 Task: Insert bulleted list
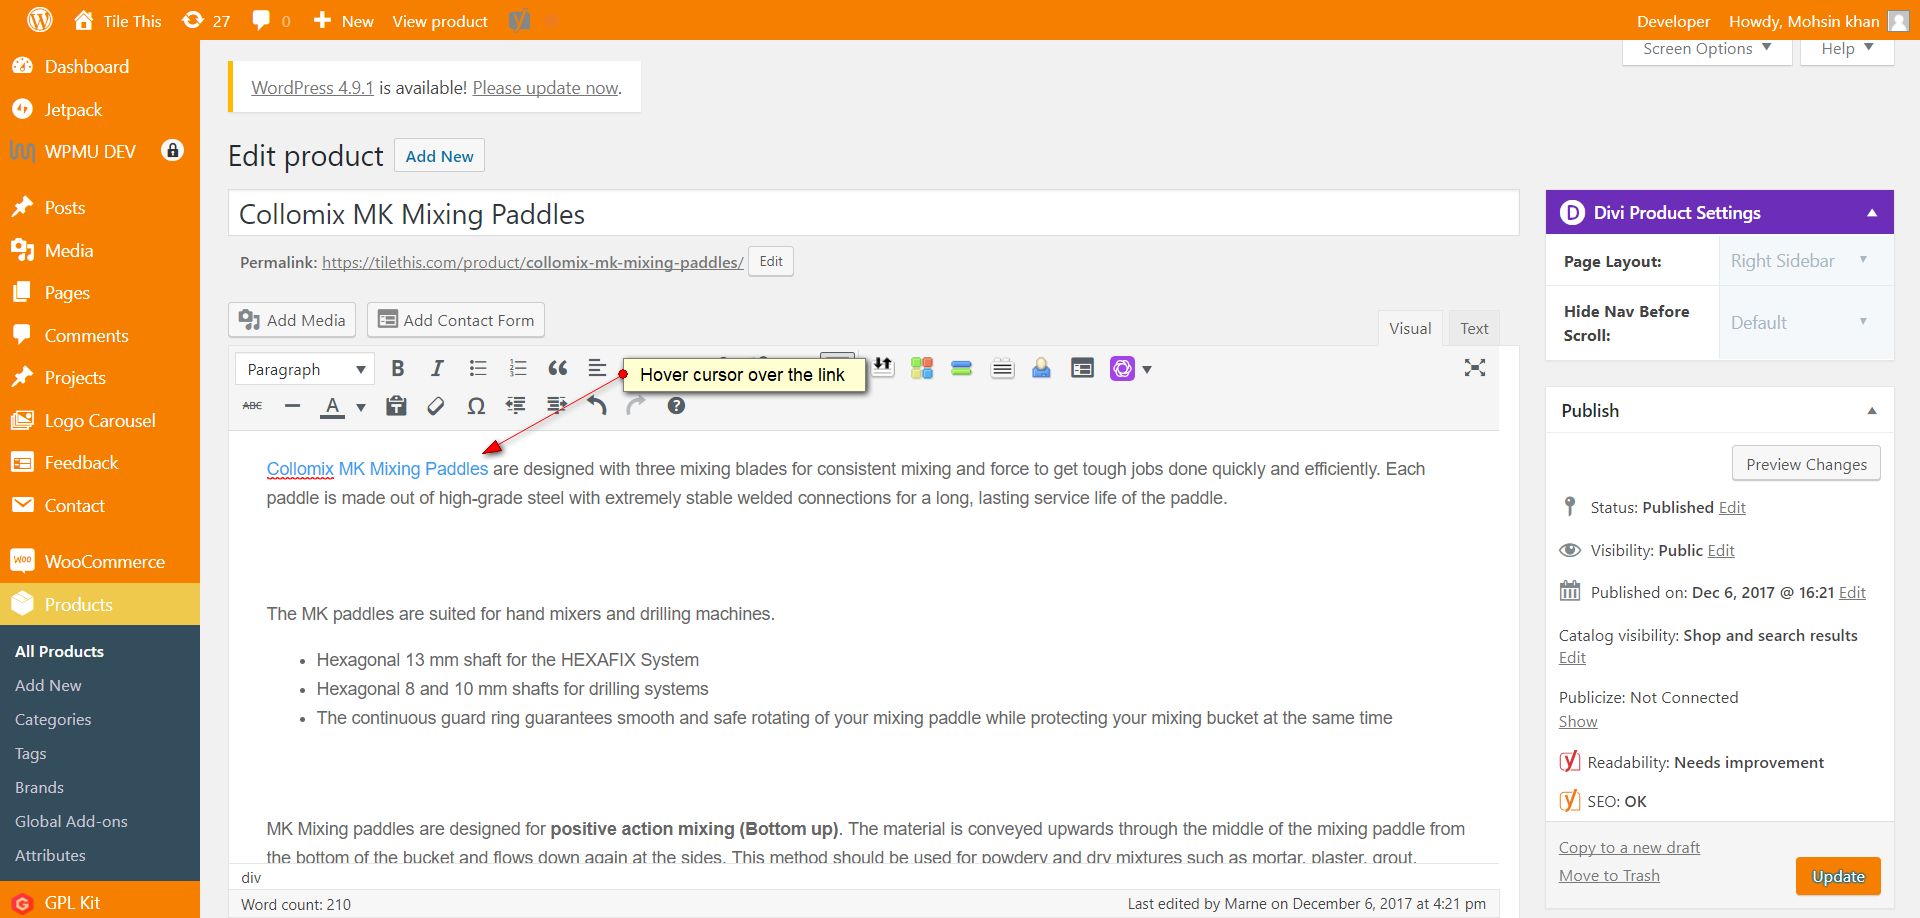point(477,369)
